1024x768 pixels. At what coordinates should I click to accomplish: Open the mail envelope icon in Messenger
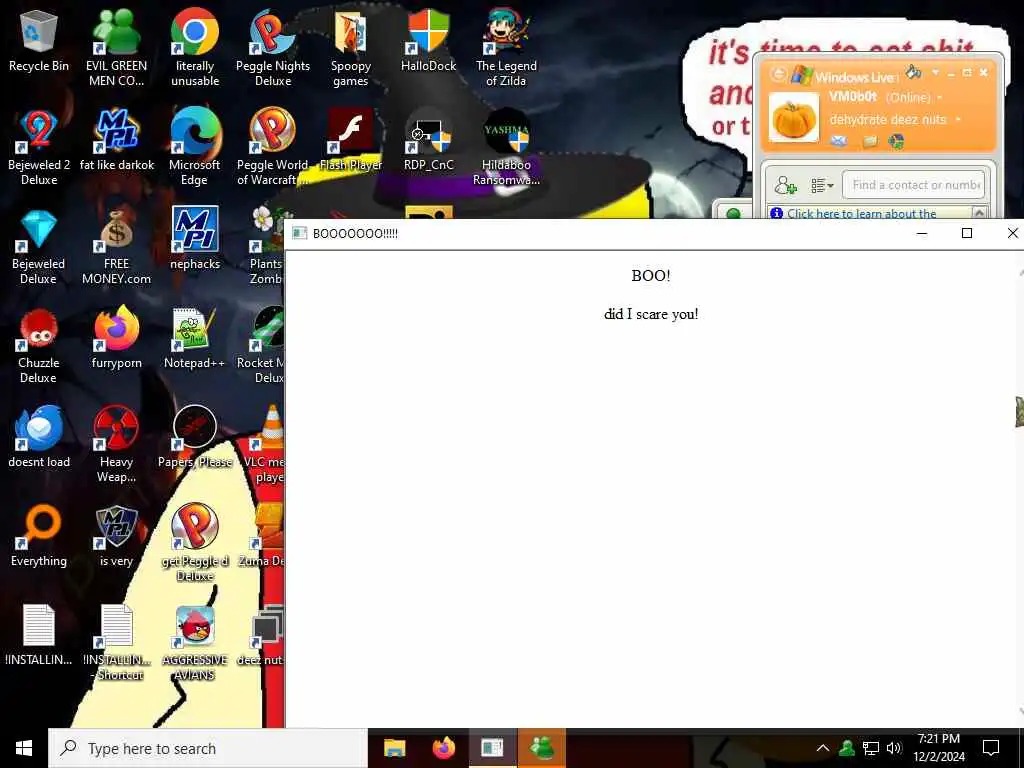pos(839,140)
